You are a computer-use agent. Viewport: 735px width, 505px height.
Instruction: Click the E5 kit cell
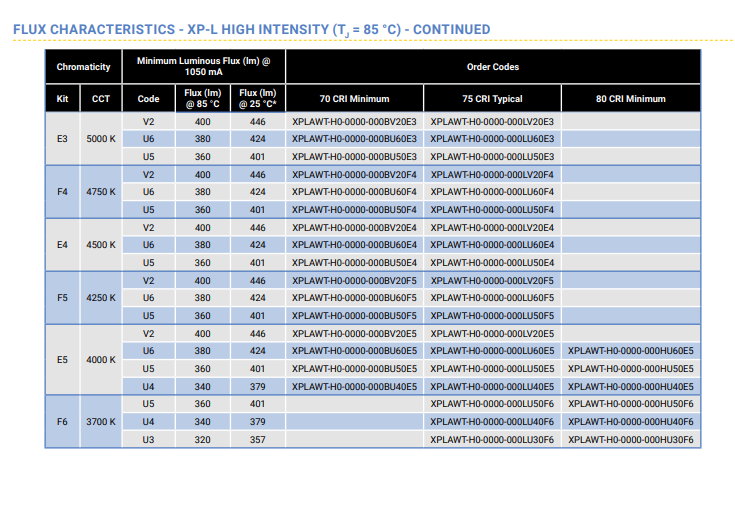[62, 360]
